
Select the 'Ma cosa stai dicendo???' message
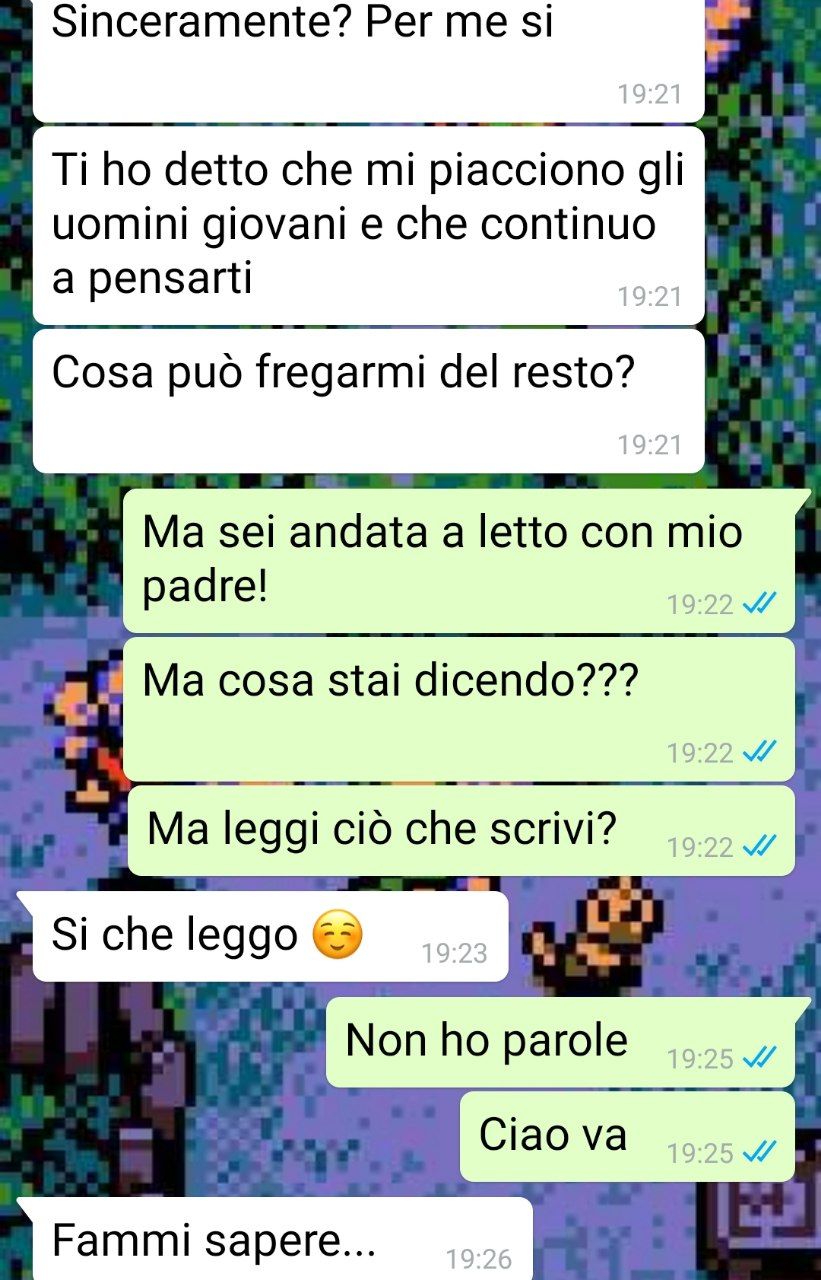tap(459, 709)
